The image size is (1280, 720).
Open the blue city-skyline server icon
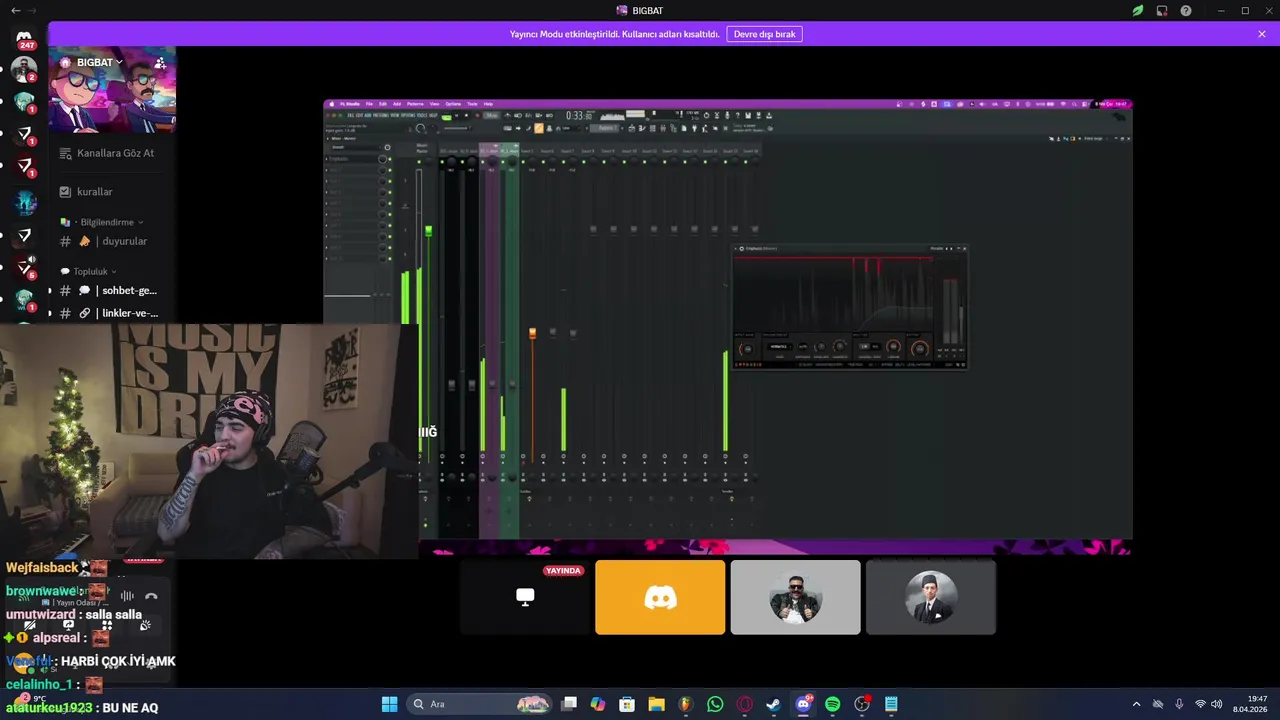pos(24,203)
